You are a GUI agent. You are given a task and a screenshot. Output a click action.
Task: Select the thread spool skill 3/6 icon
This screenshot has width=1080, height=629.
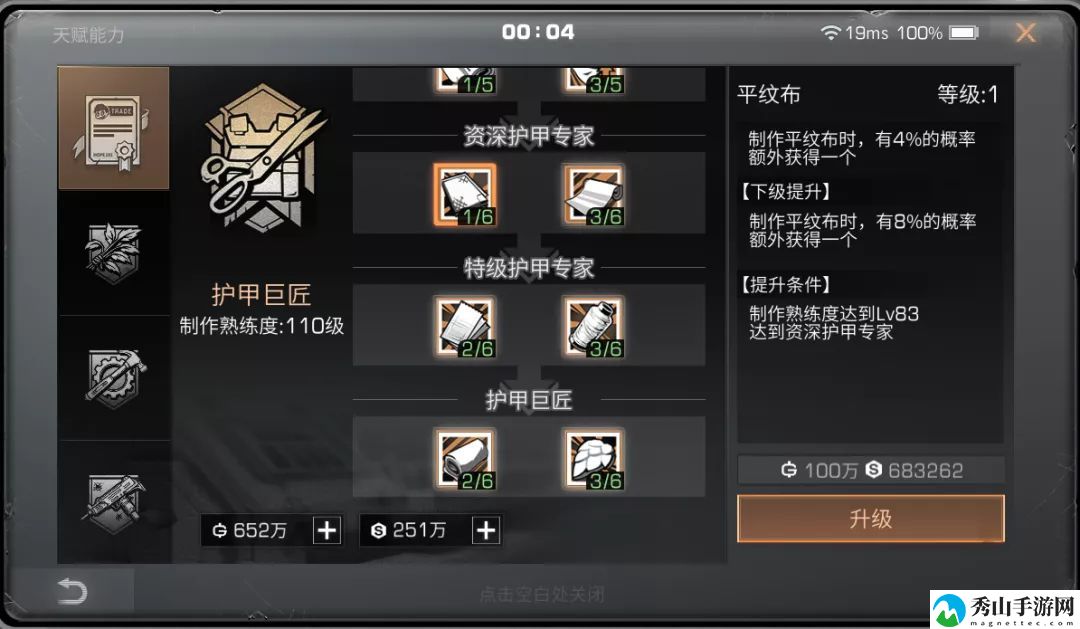click(x=594, y=327)
